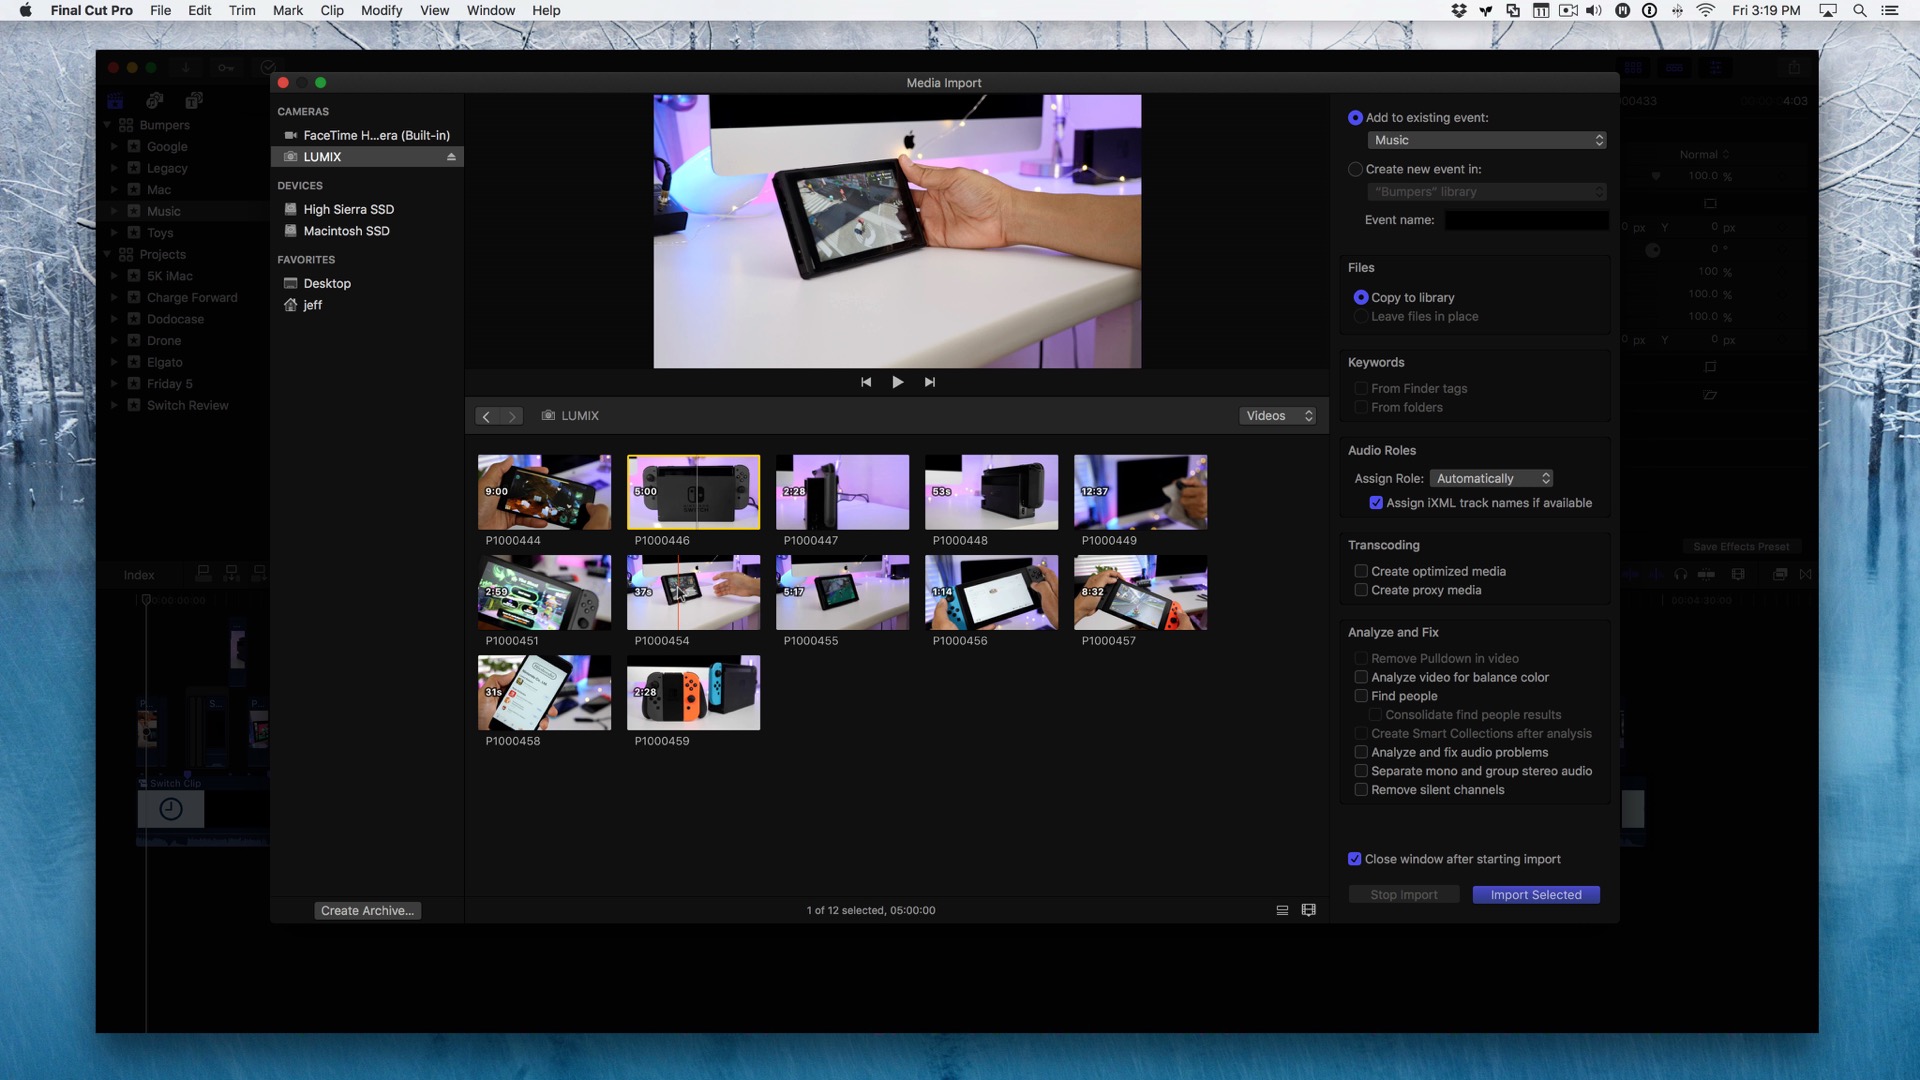The height and width of the screenshot is (1080, 1920).
Task: Open Wi-Fi status in menu bar
Action: click(1706, 10)
